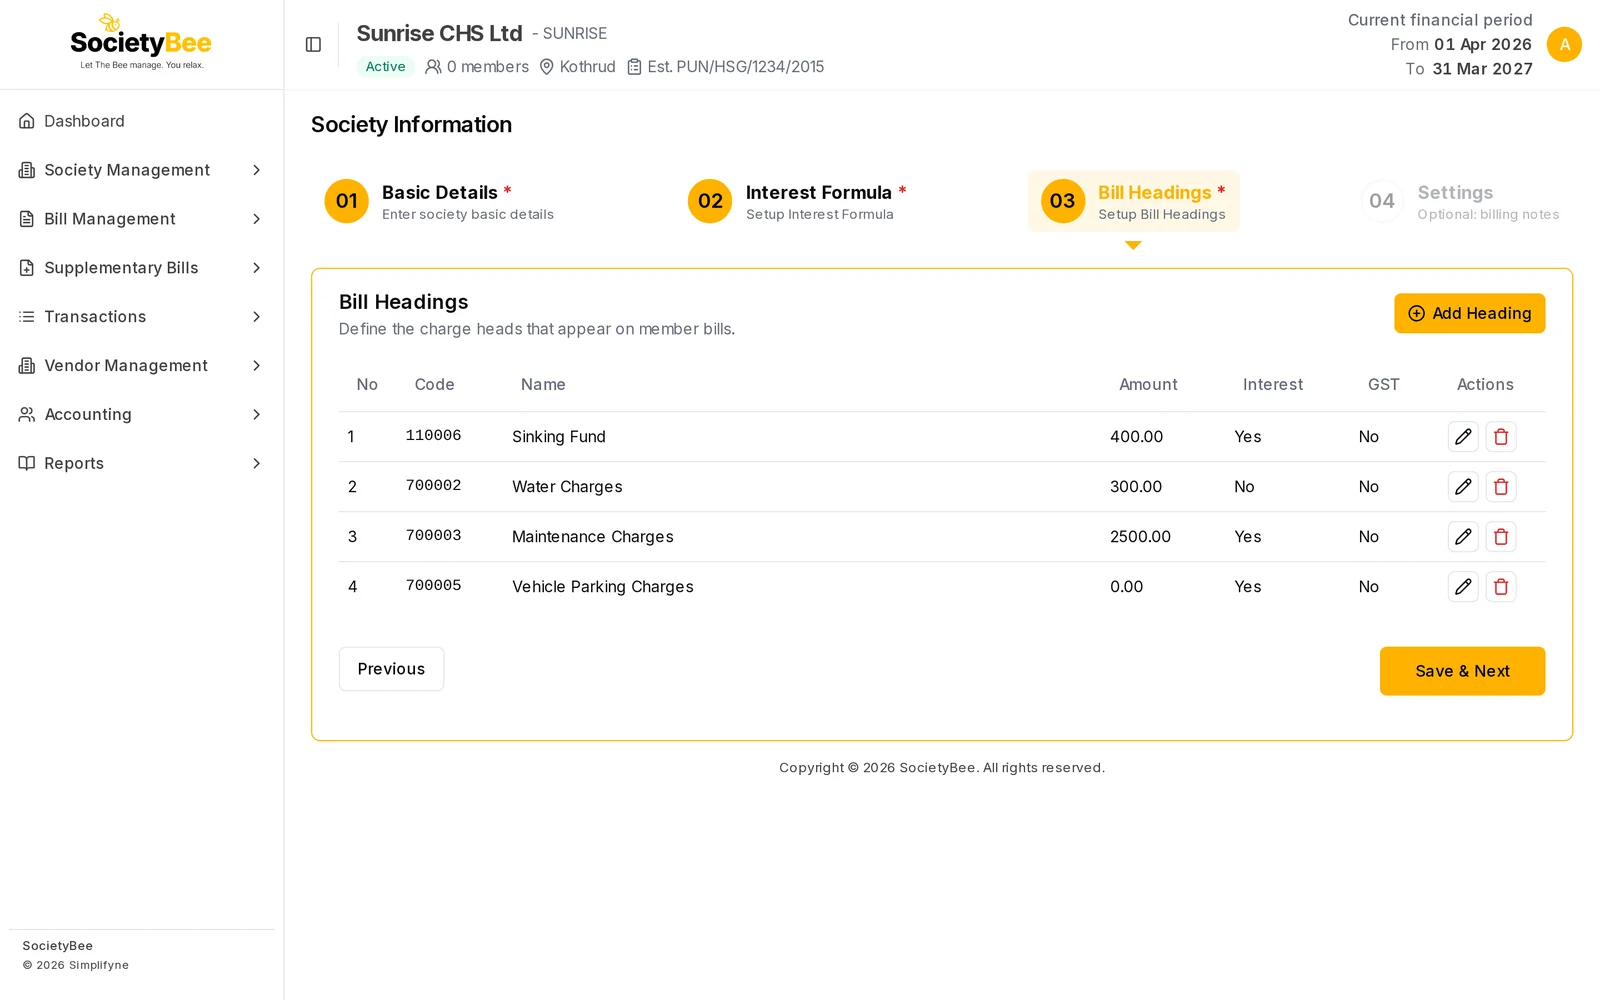Click the Vendor Management building icon

pyautogui.click(x=27, y=366)
